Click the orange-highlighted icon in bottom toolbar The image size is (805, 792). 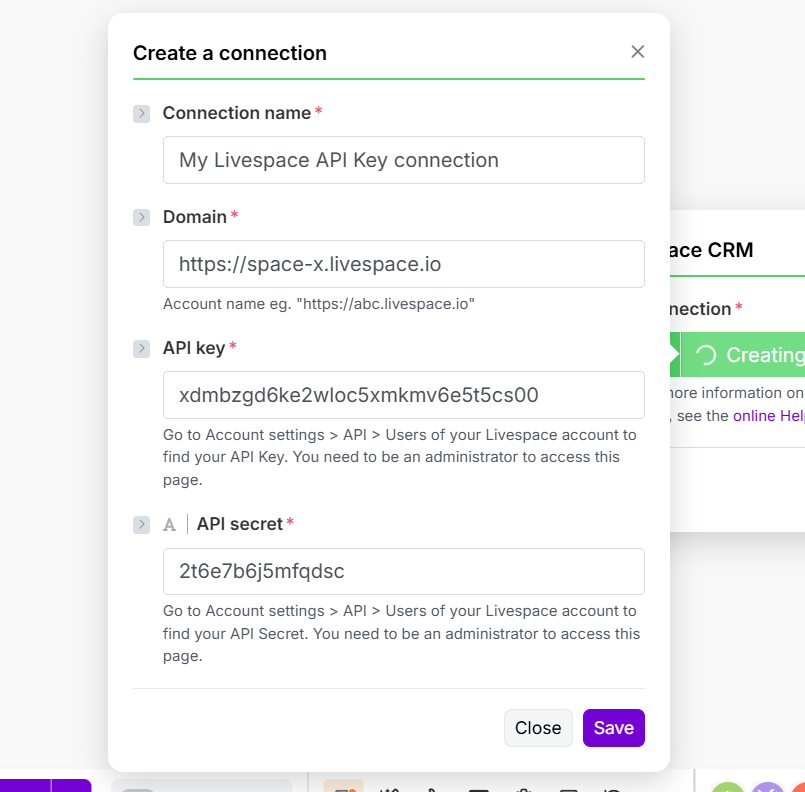[x=343, y=786]
